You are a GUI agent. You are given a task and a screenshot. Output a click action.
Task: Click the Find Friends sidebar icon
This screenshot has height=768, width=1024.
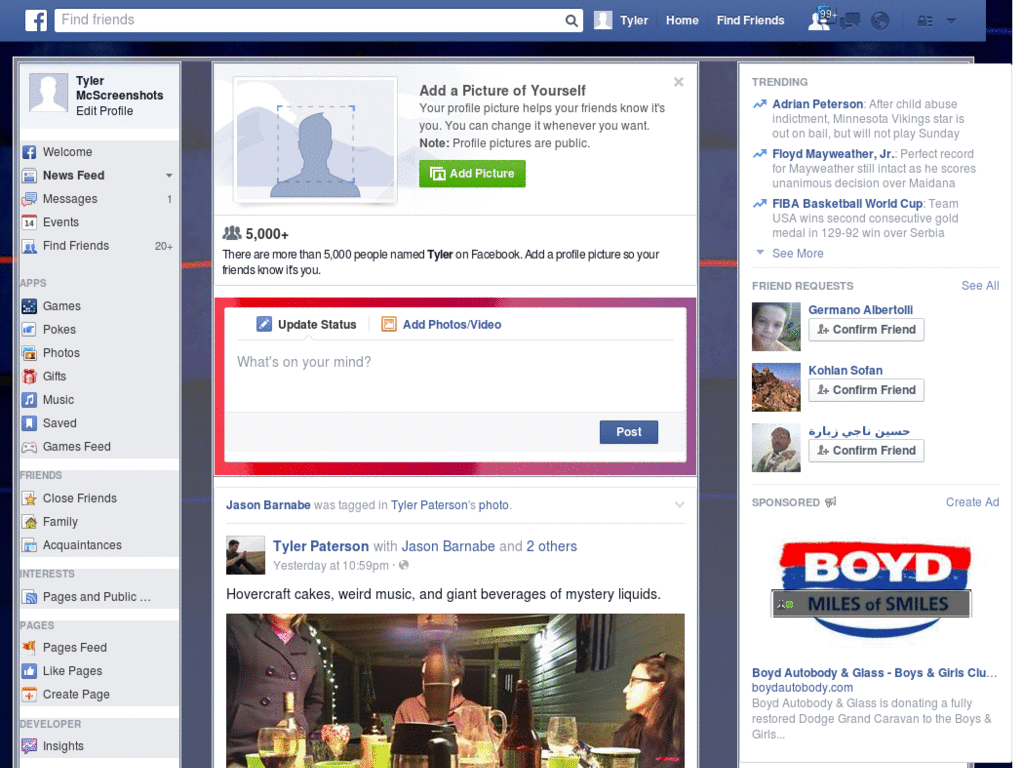[x=29, y=246]
